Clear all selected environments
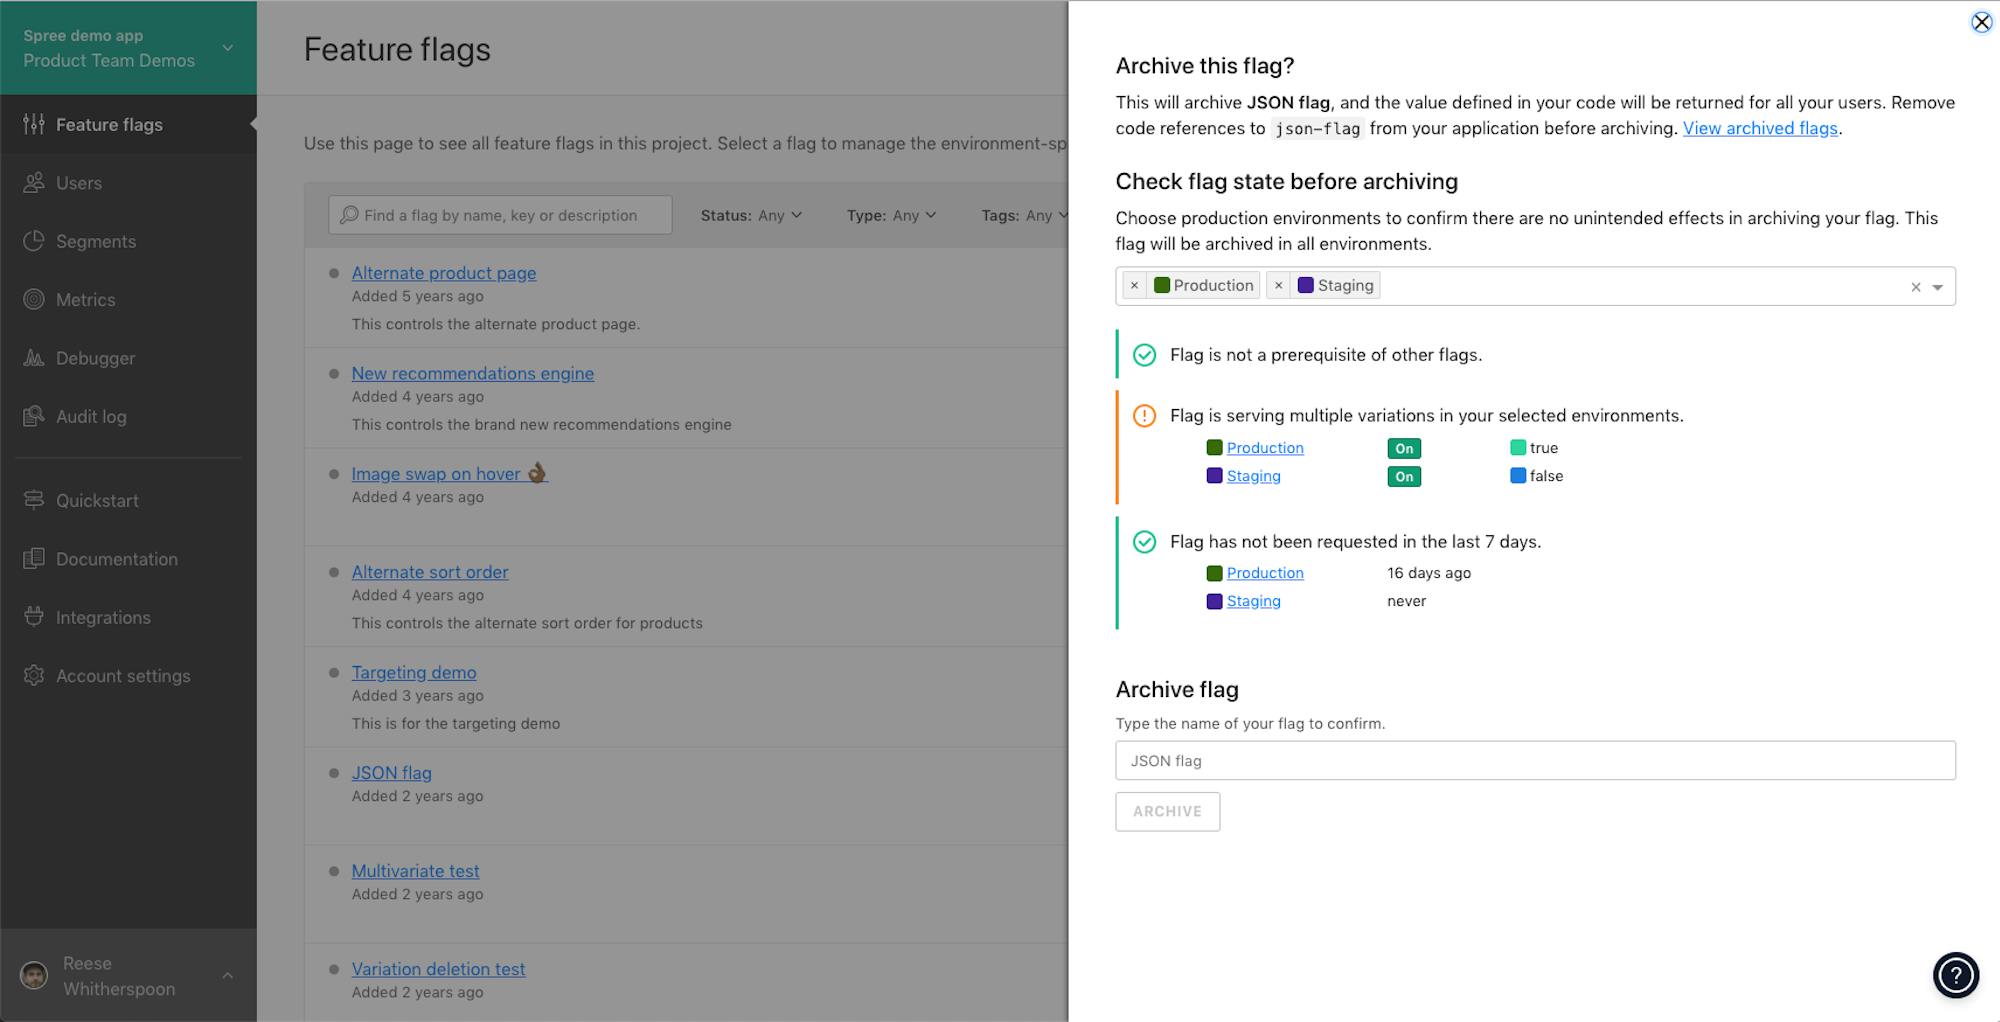Viewport: 2000px width, 1022px height. [x=1915, y=288]
